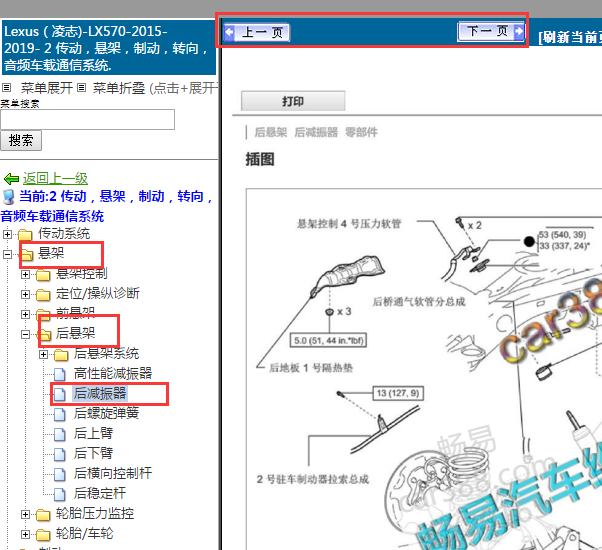602x550 pixels.
Task: Open the 后稳定杆 page
Action: click(100, 493)
